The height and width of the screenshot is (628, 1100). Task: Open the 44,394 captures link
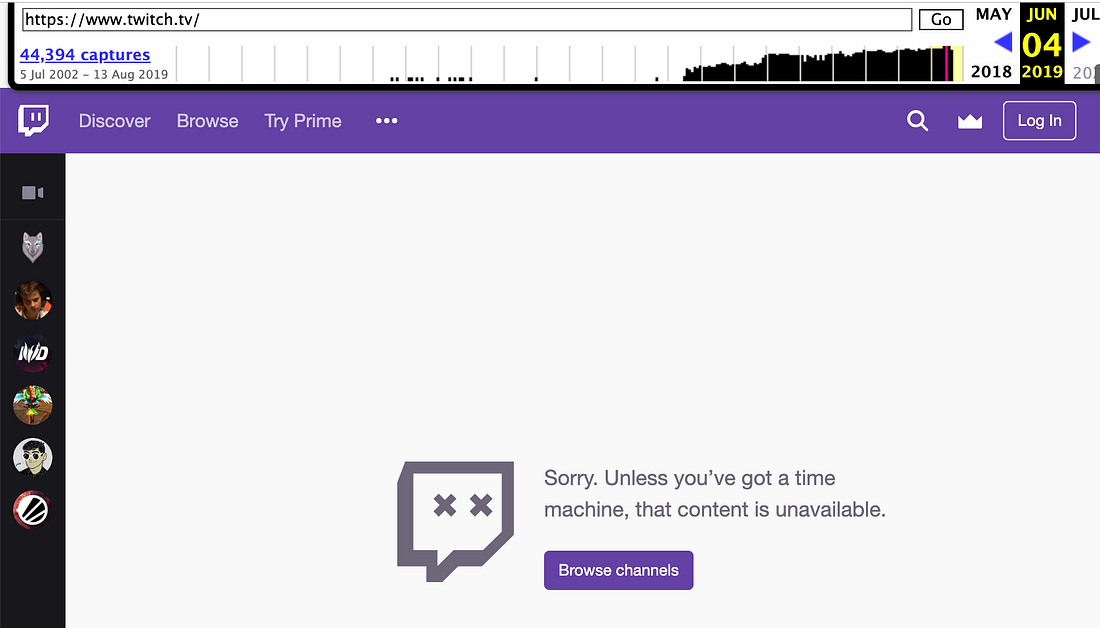point(85,55)
